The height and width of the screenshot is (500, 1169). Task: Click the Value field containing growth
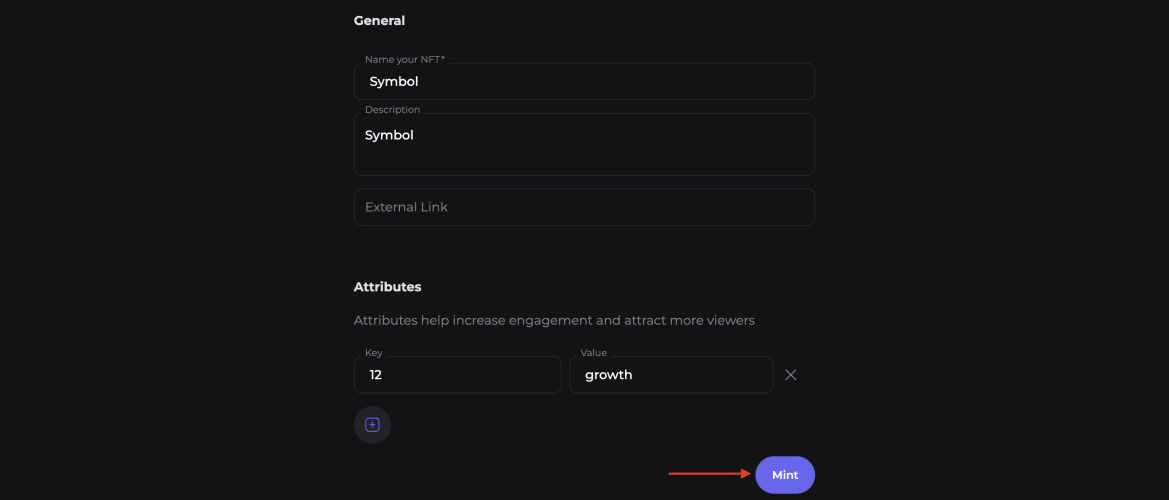point(671,375)
